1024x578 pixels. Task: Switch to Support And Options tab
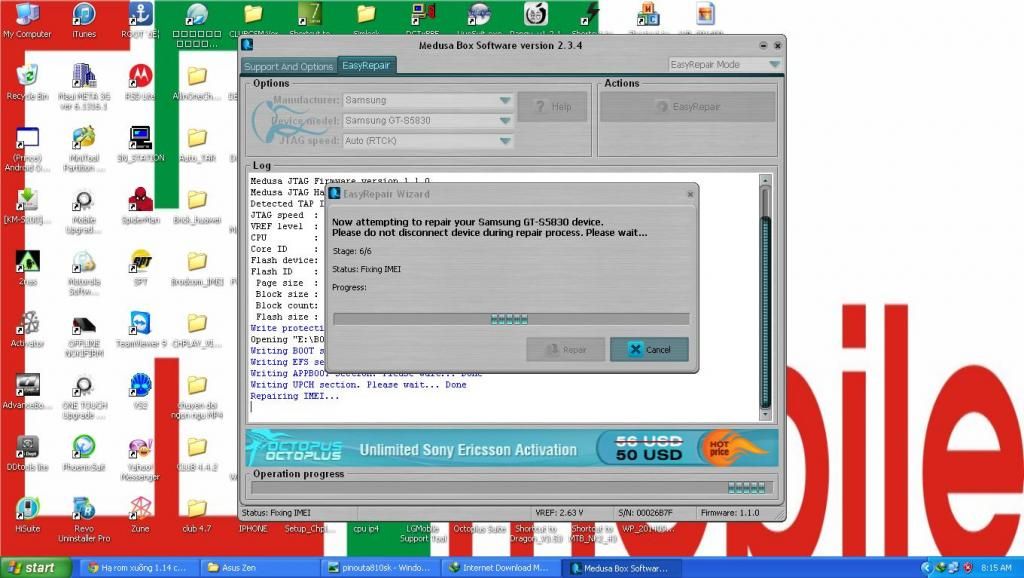coord(288,67)
